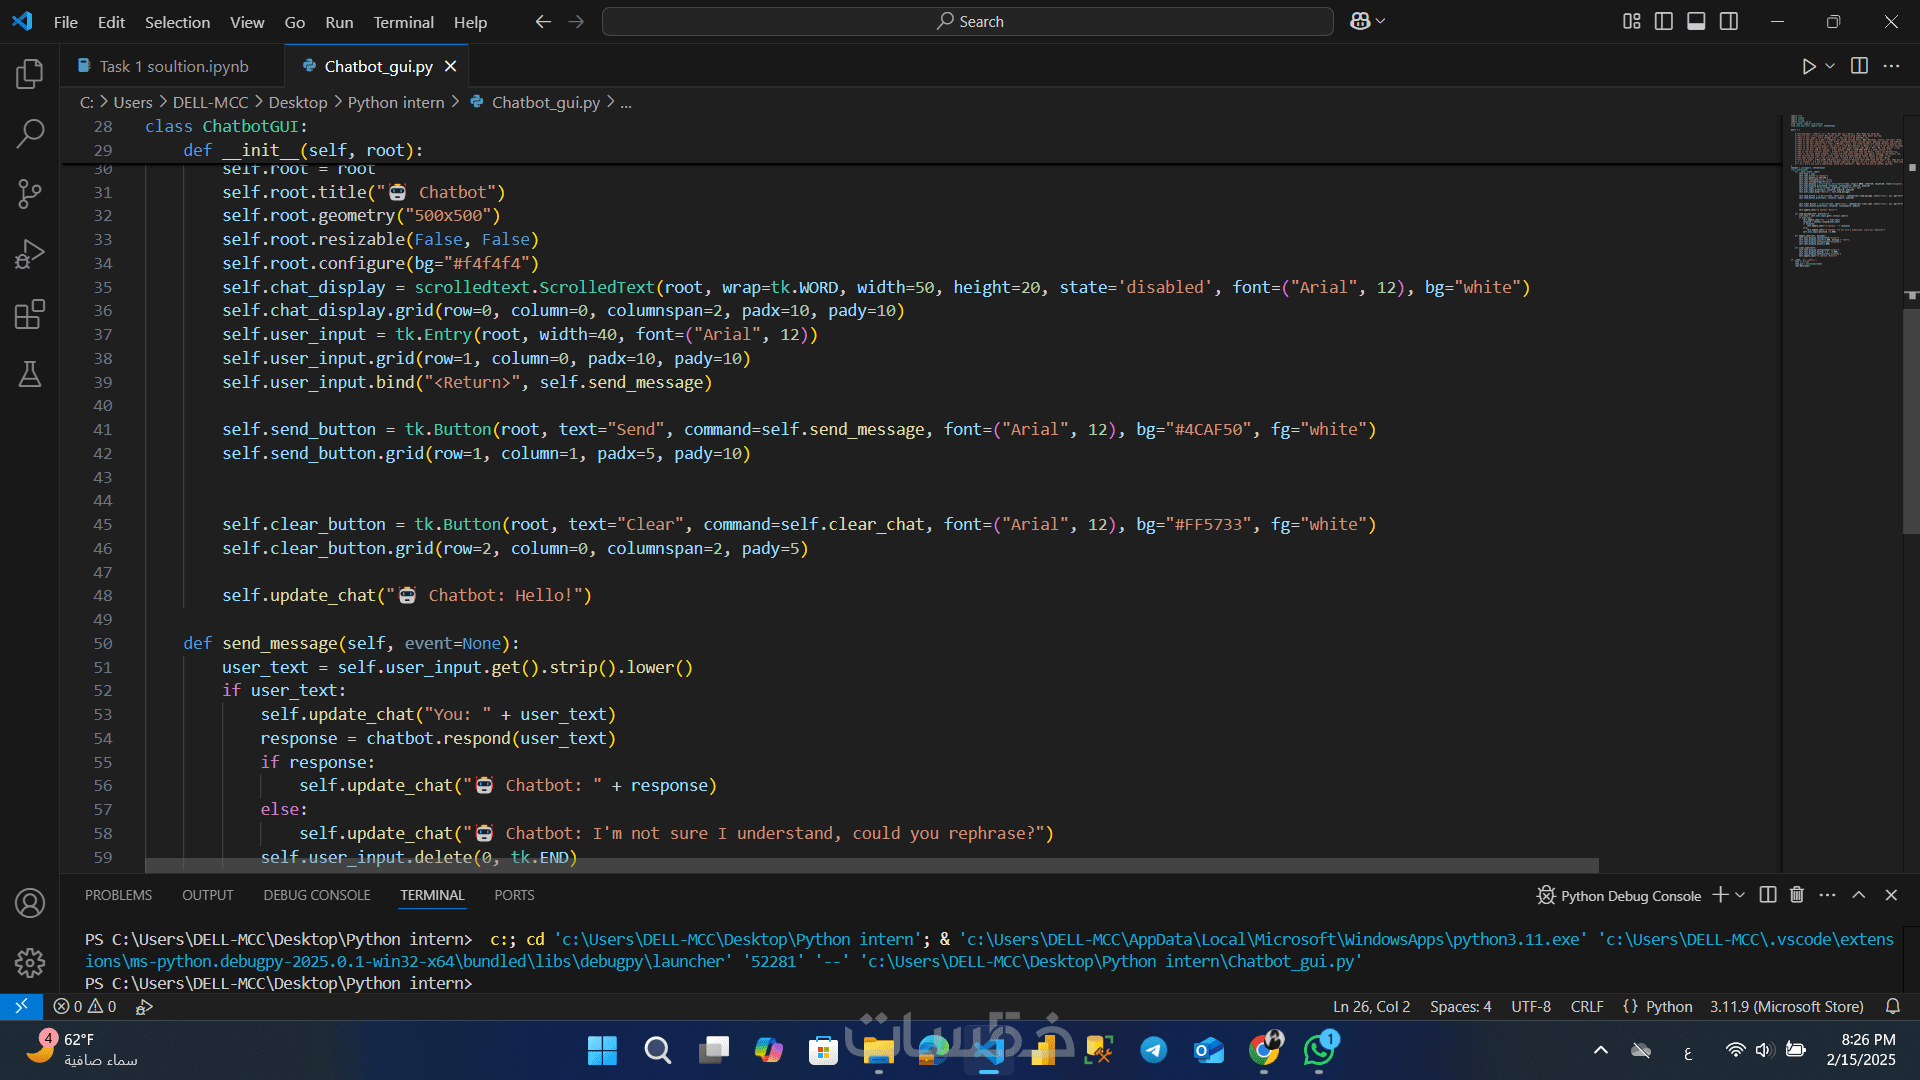Viewport: 1920px width, 1080px height.
Task: Switch to Task 1 soultion.ipynb tab
Action: pyautogui.click(x=173, y=66)
